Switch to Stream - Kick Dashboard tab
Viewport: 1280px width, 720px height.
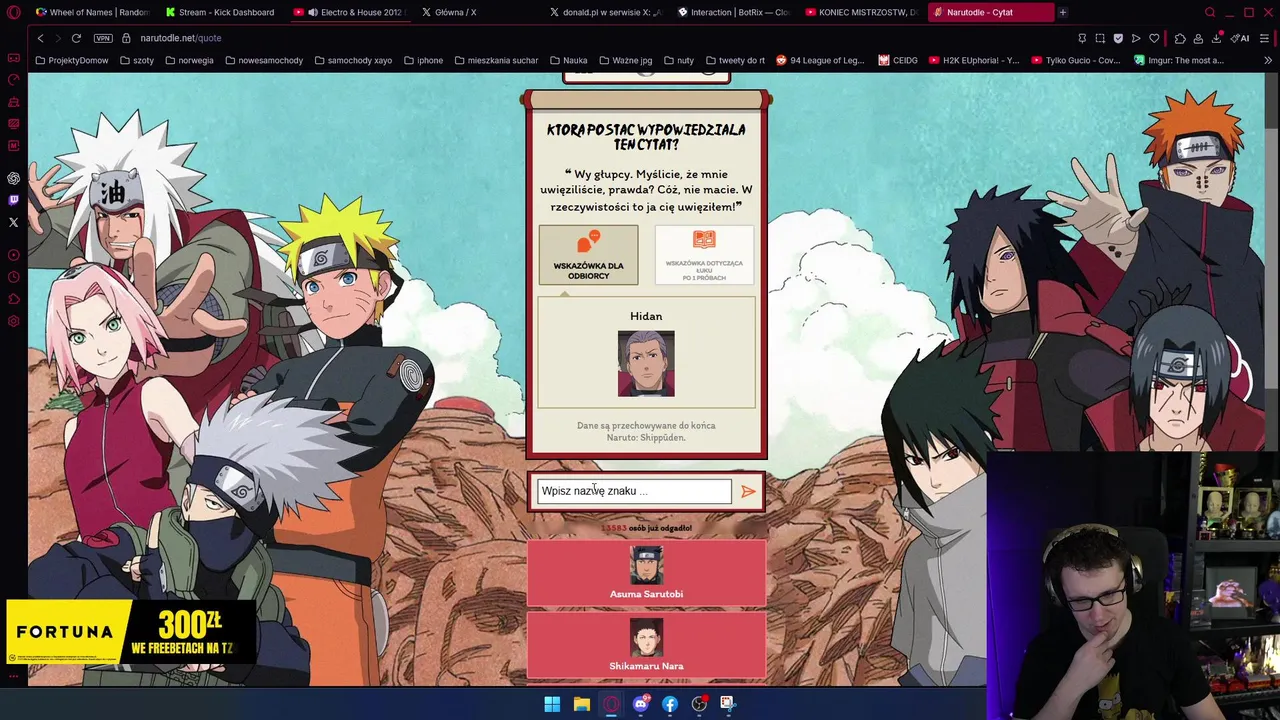pyautogui.click(x=220, y=12)
